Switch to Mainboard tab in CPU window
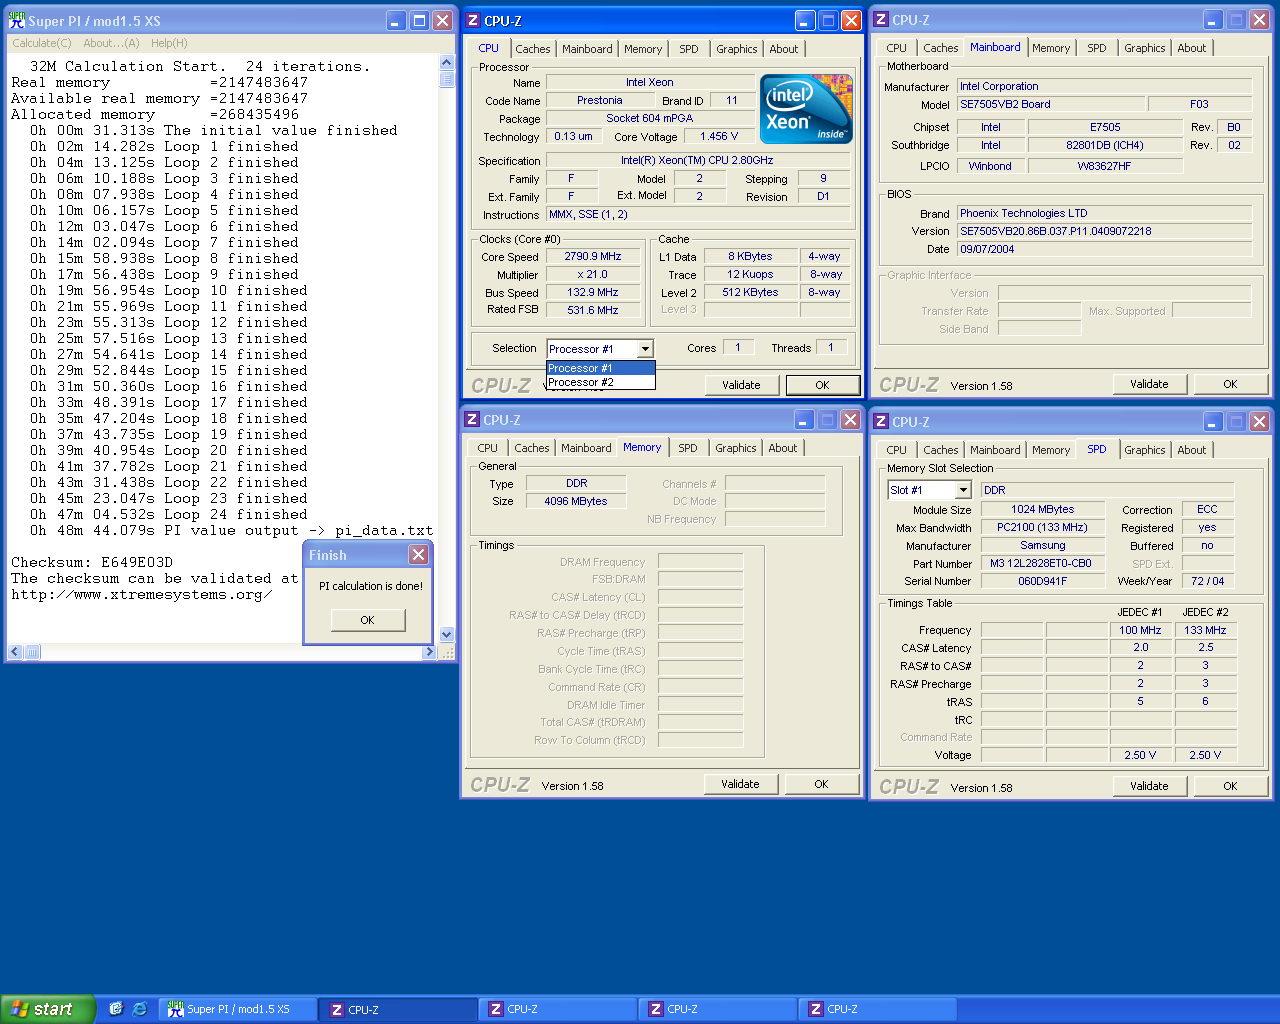The height and width of the screenshot is (1024, 1280). click(x=587, y=49)
